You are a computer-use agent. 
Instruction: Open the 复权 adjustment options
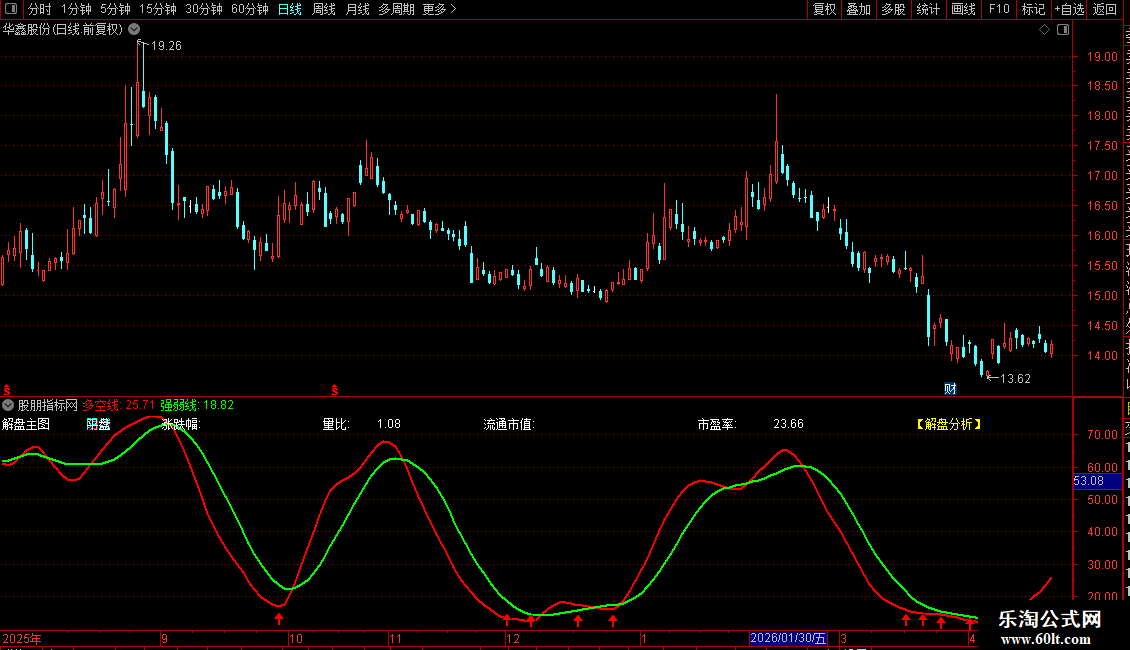[824, 9]
